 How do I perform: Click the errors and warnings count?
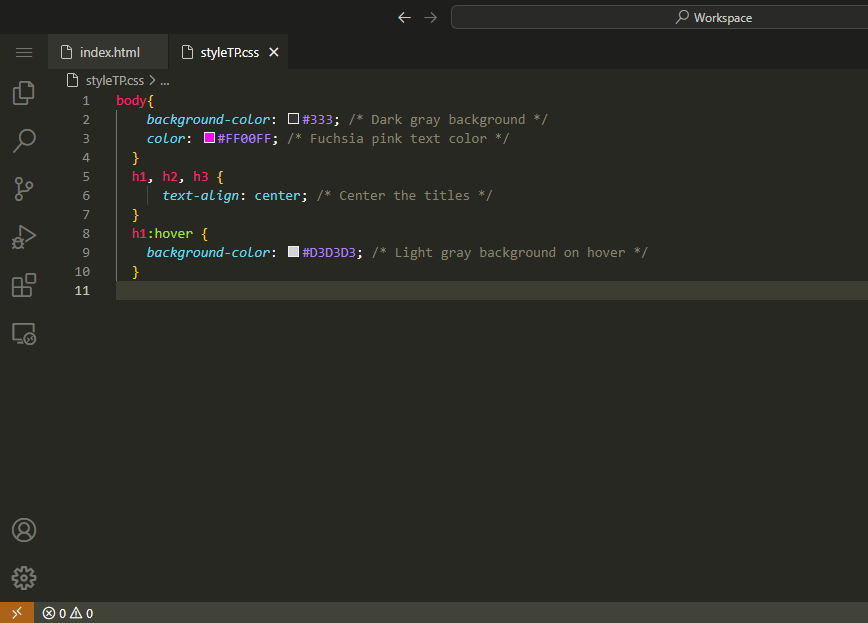68,613
